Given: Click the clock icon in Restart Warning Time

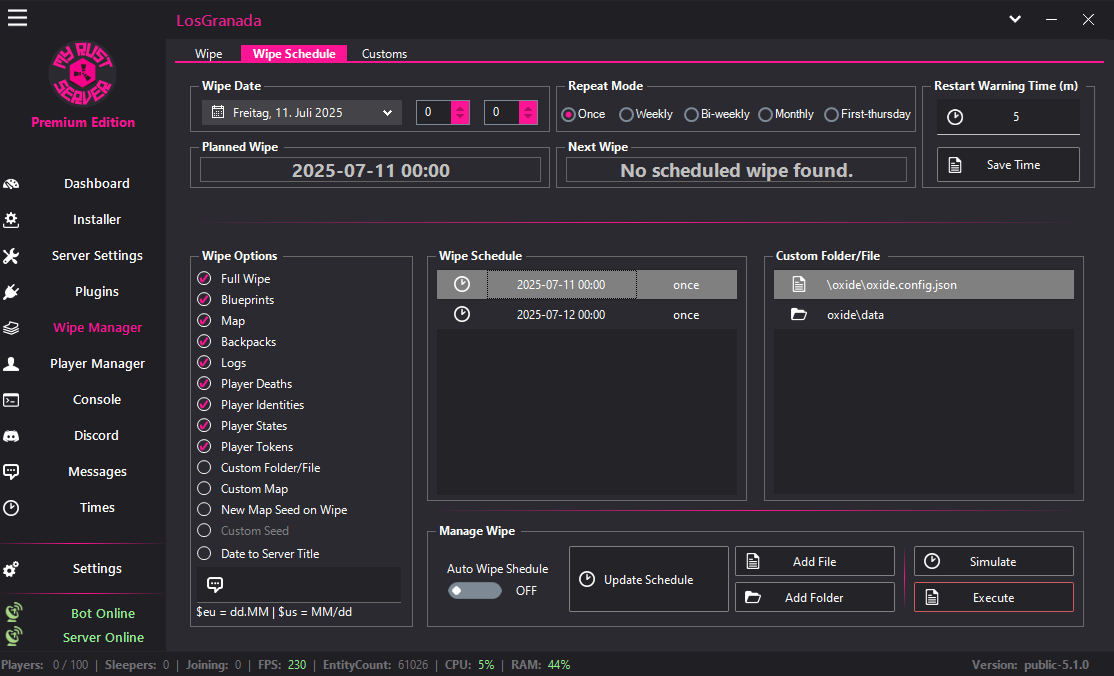Looking at the screenshot, I should pyautogui.click(x=955, y=117).
